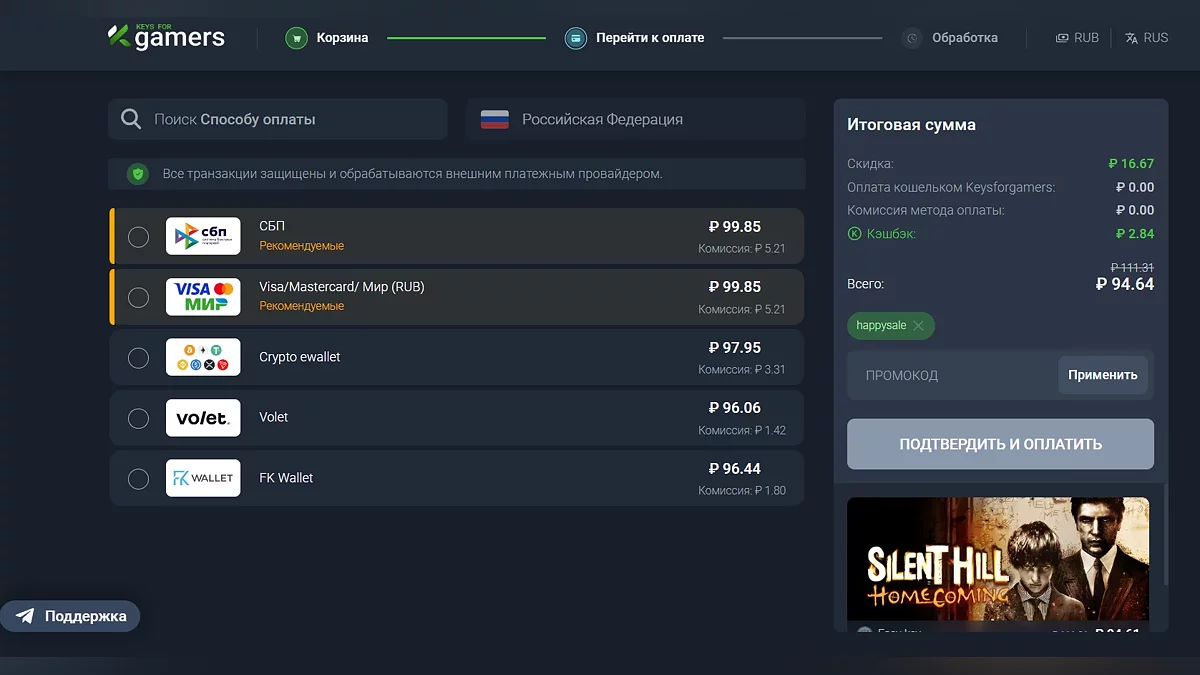This screenshot has width=1200, height=675.
Task: Select the СБП radio button
Action: pos(139,237)
